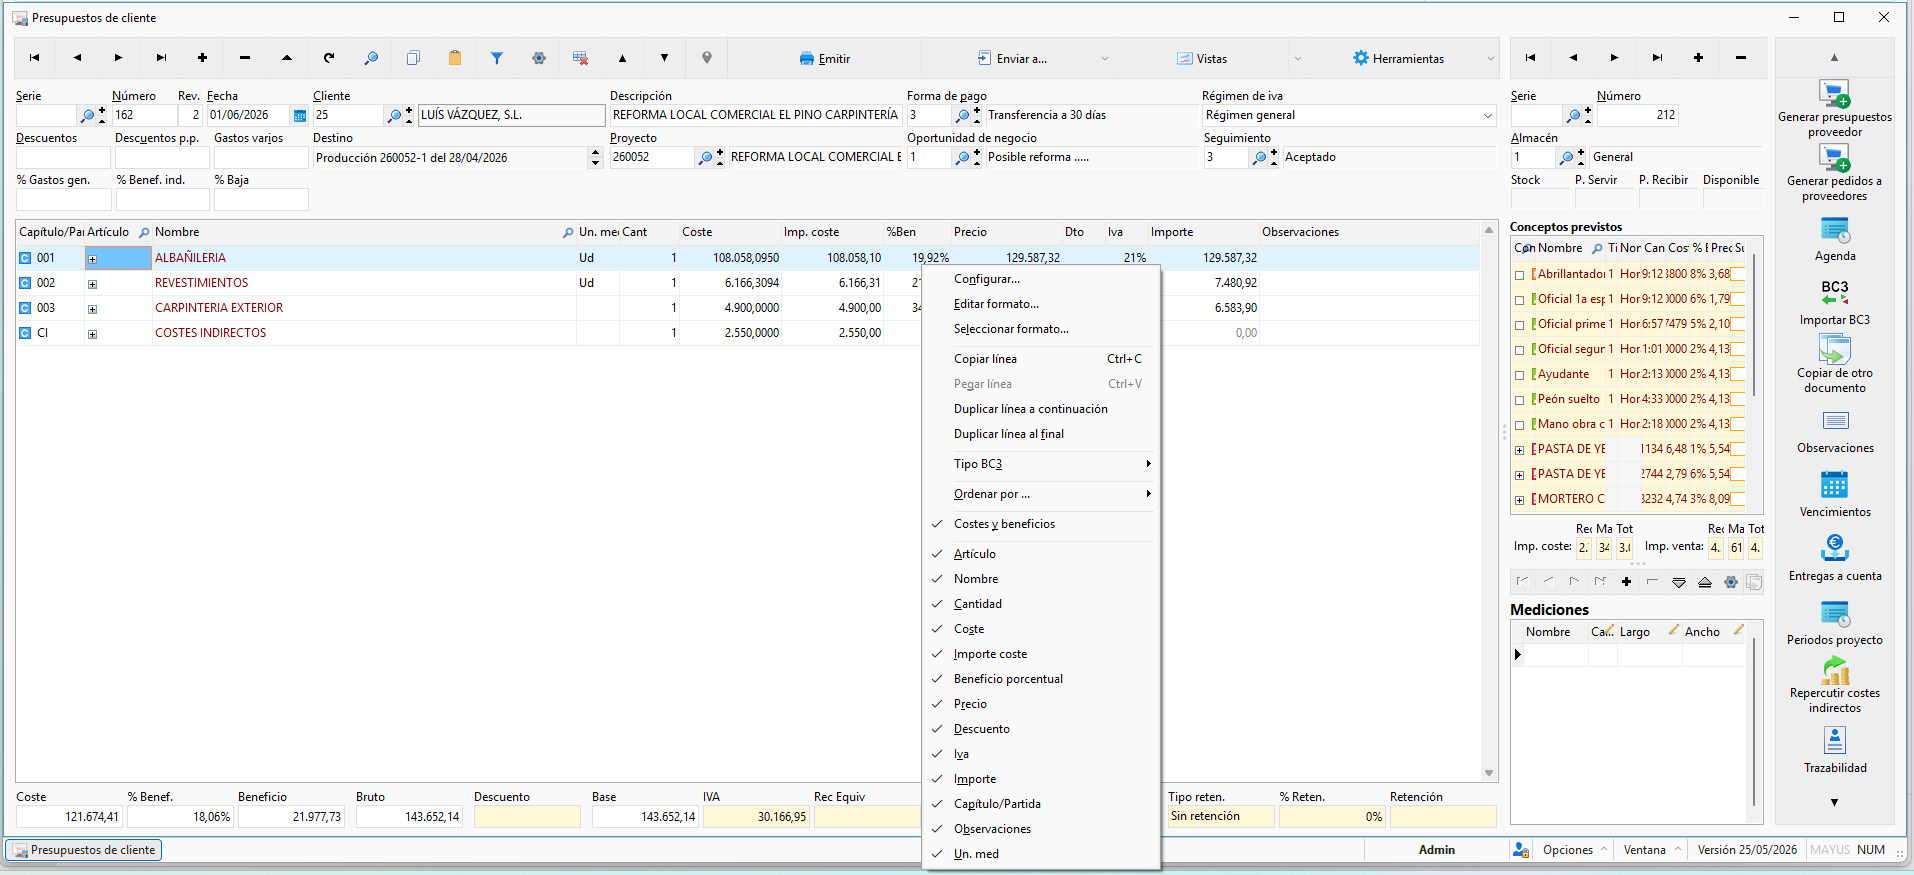Open the Vencimientos calendar icon
This screenshot has width=1914, height=875.
[x=1834, y=485]
